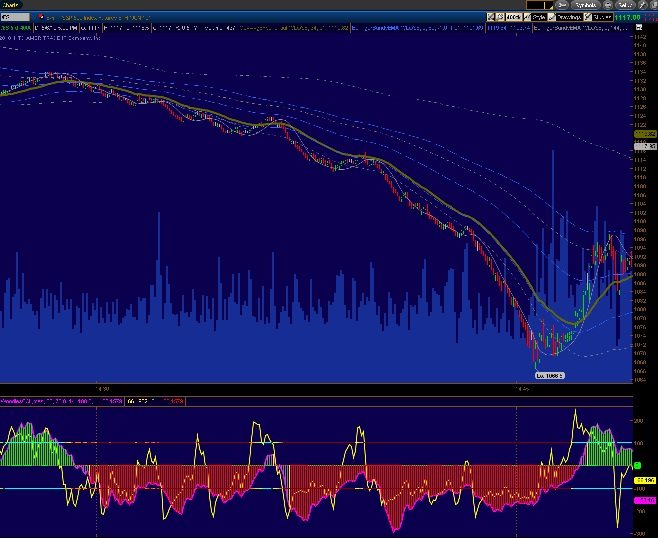Click the first small chart toolbar icon
Screen dimensions: 658x538
pyautogui.click(x=491, y=17)
